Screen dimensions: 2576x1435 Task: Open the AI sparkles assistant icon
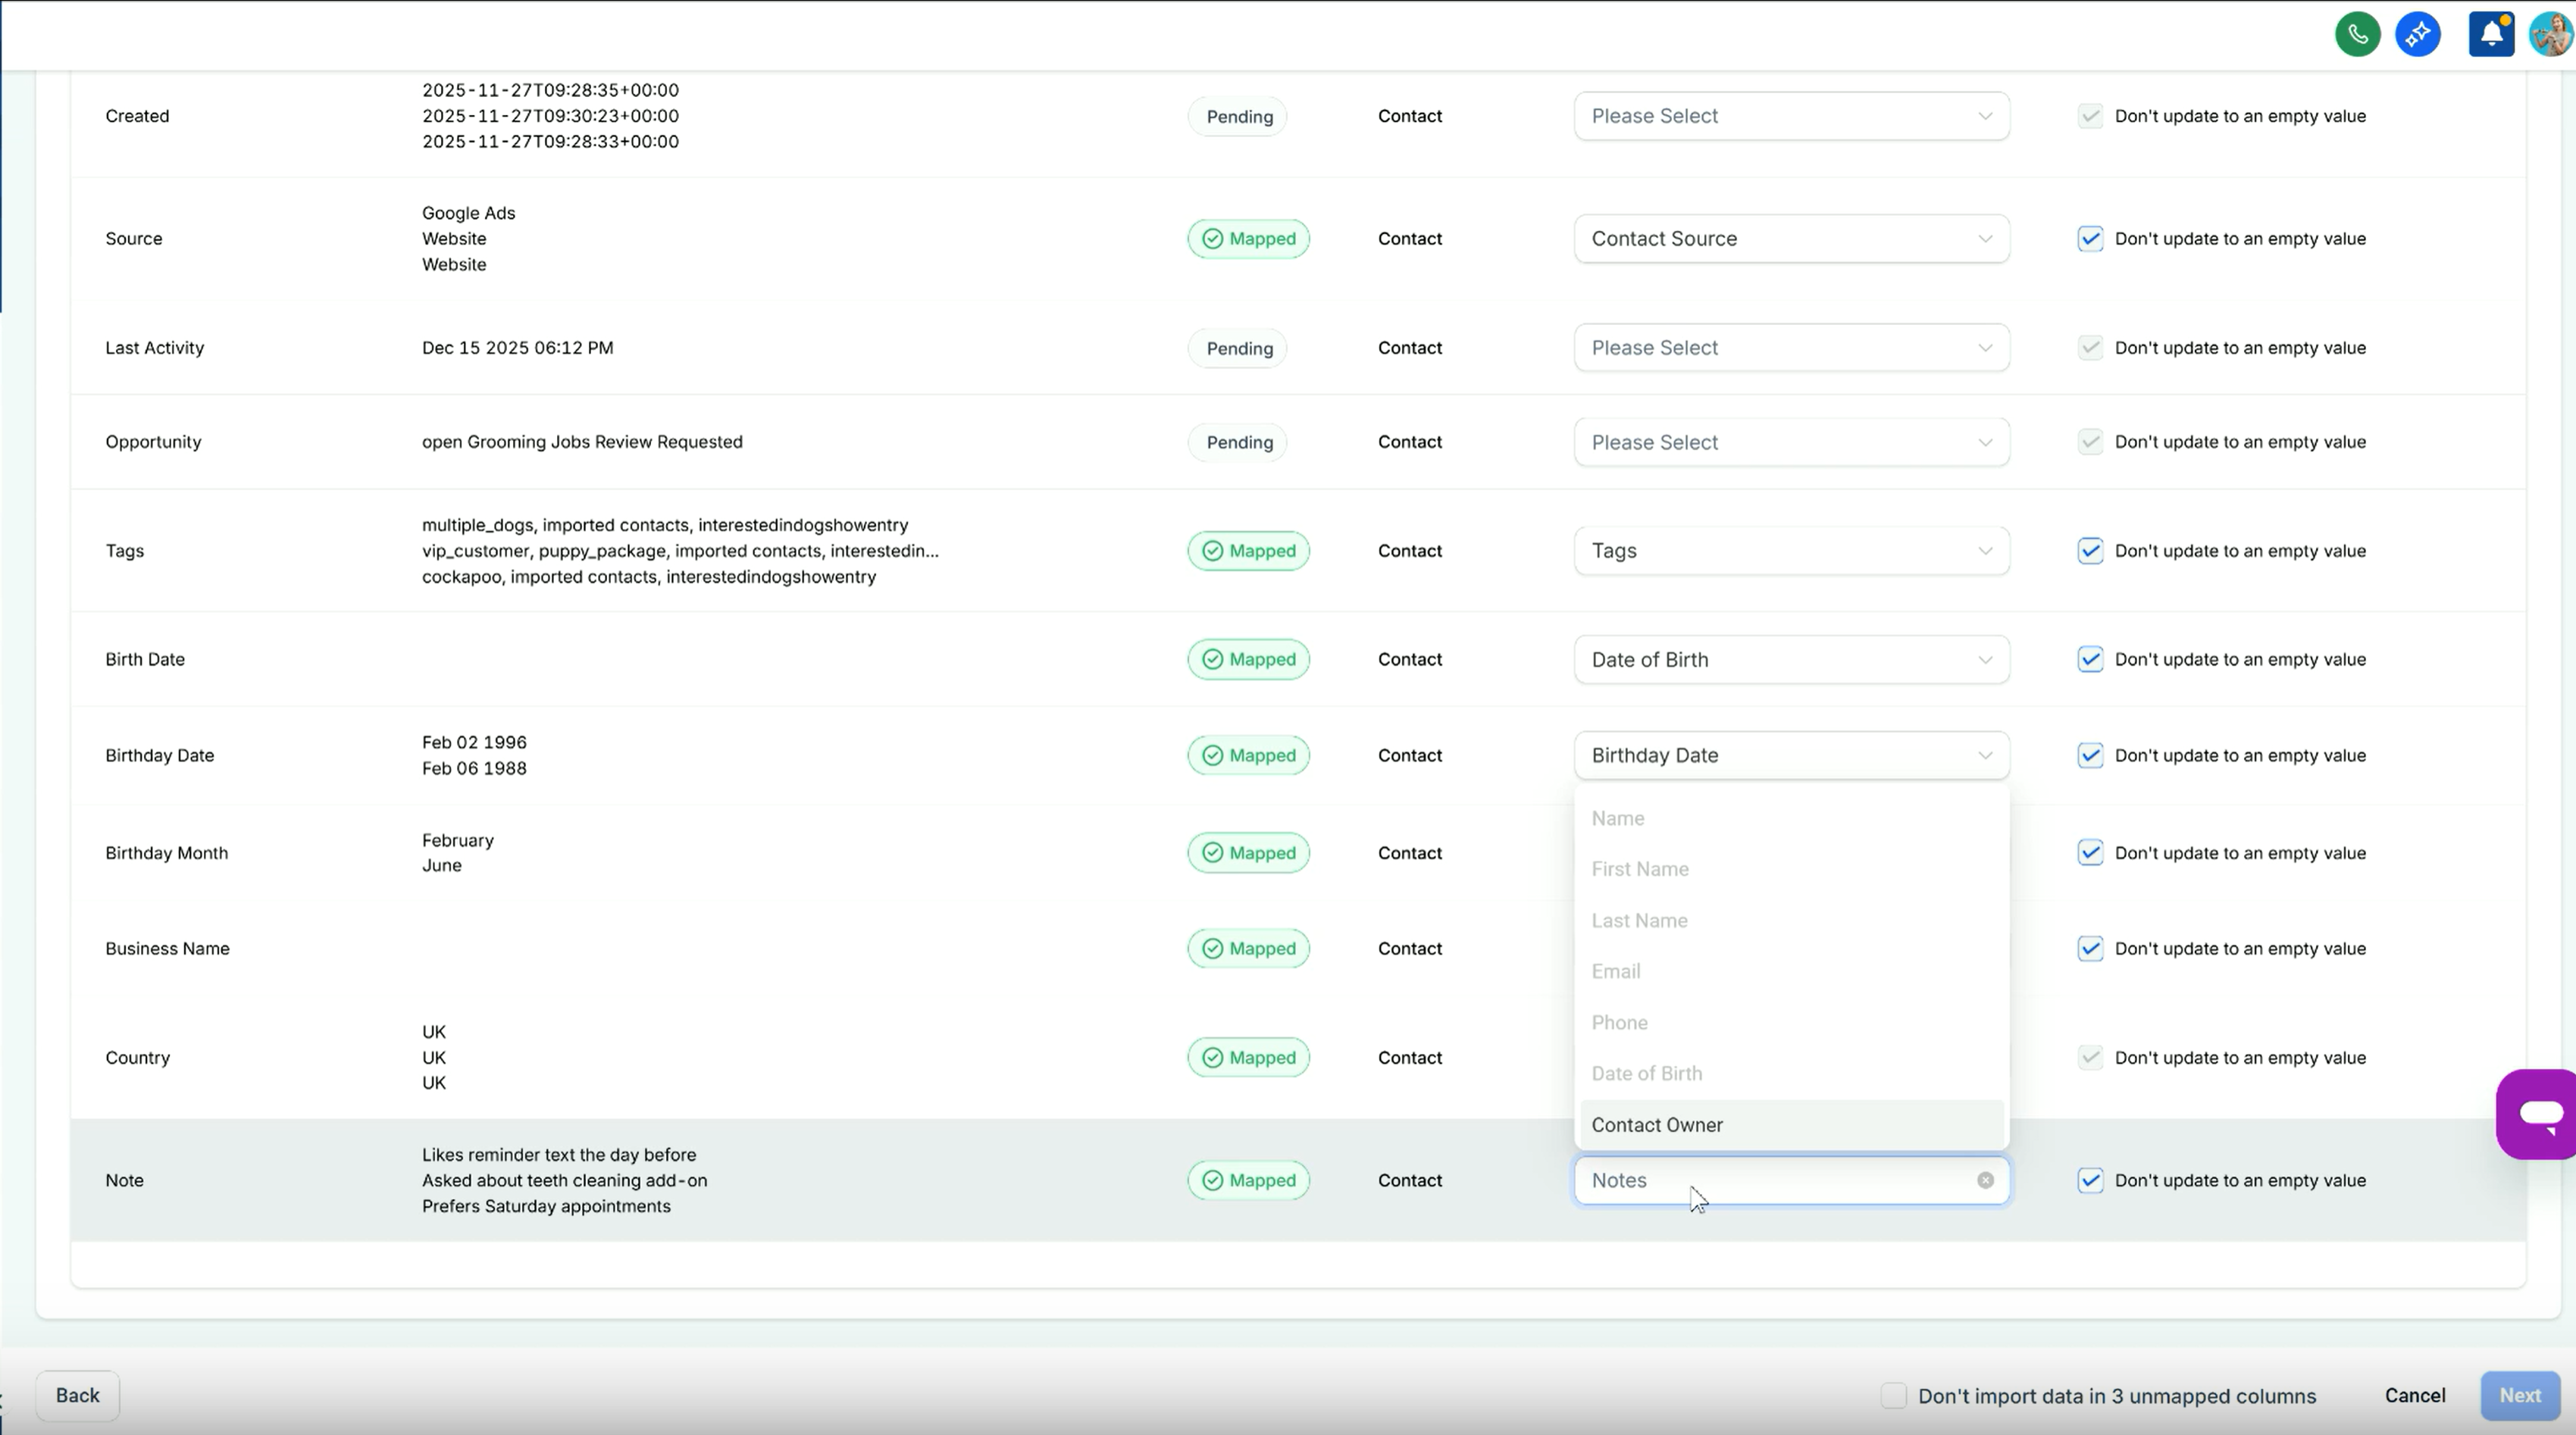(x=2419, y=33)
